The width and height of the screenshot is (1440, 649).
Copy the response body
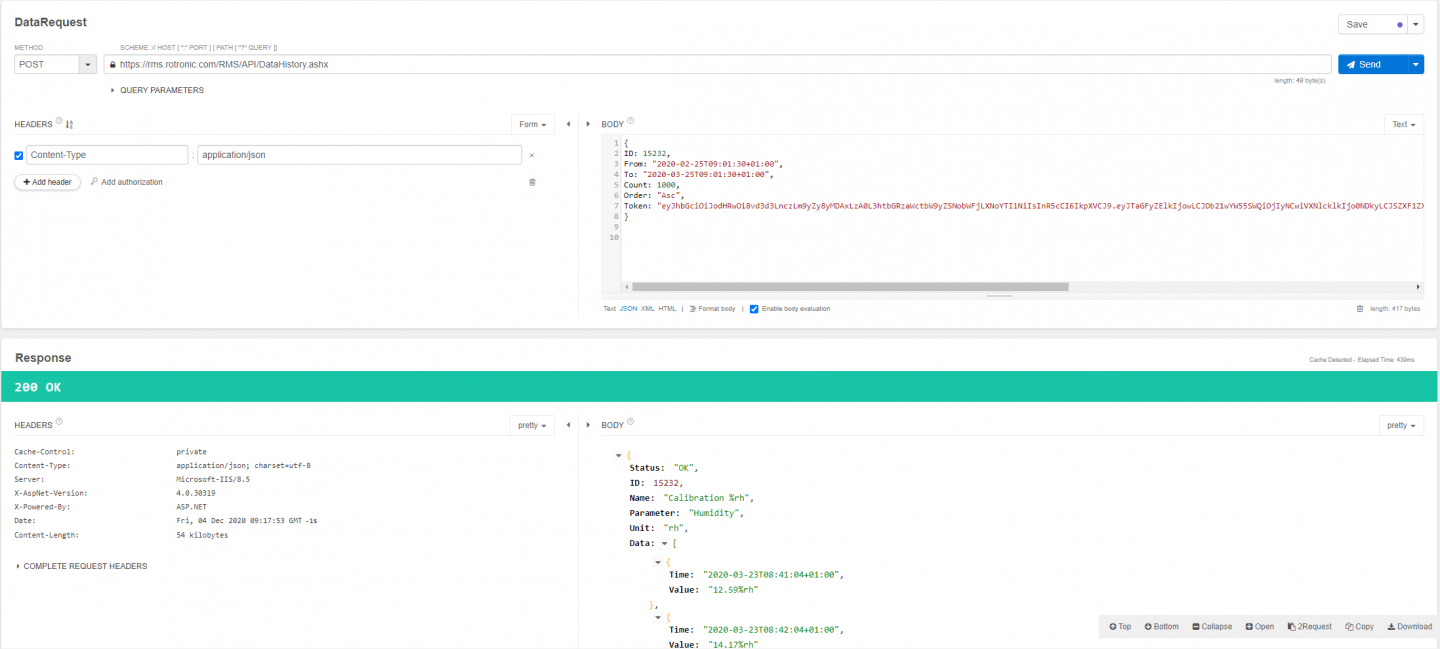coord(1360,626)
